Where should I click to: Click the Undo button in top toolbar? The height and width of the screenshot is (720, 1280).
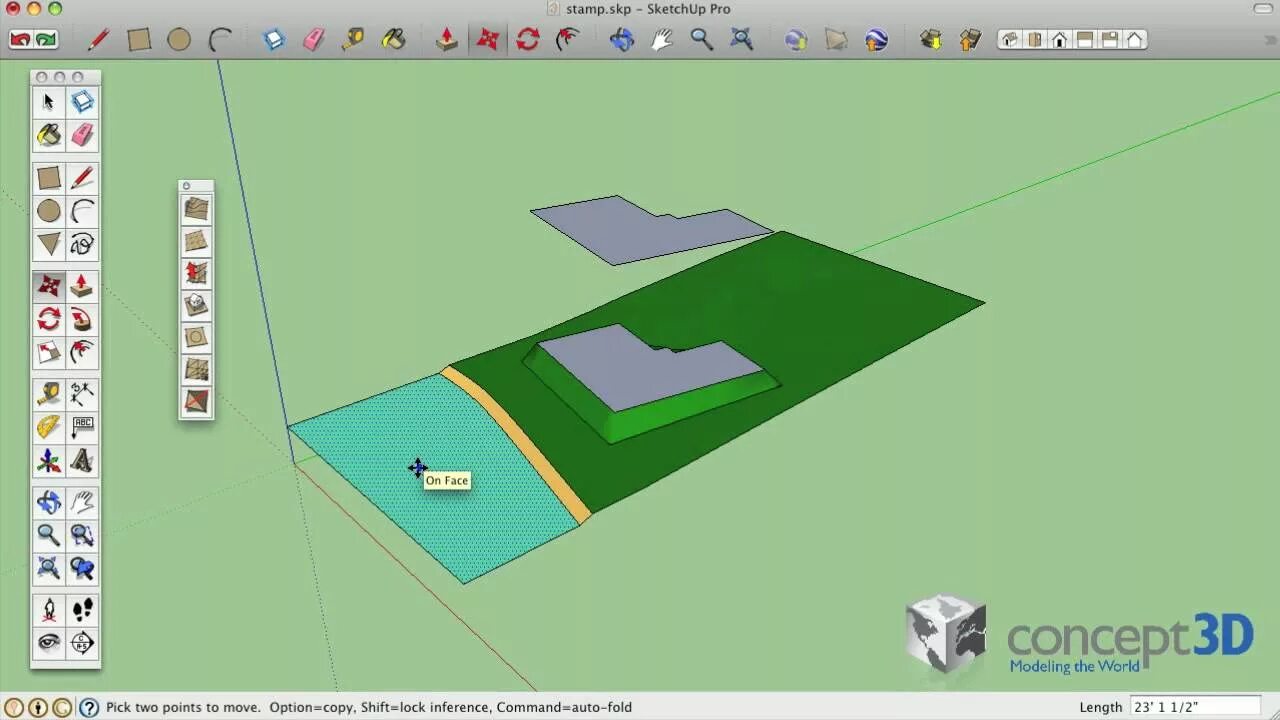click(19, 40)
